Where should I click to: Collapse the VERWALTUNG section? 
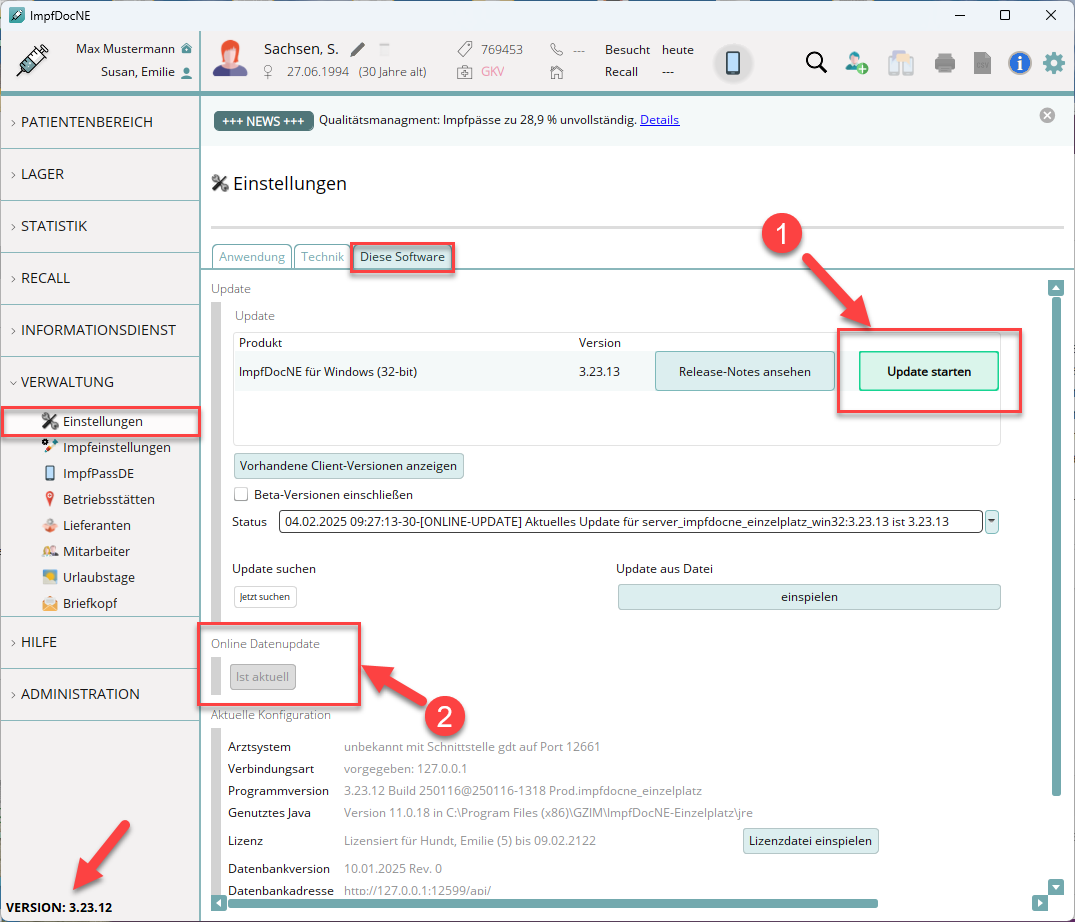click(x=100, y=382)
